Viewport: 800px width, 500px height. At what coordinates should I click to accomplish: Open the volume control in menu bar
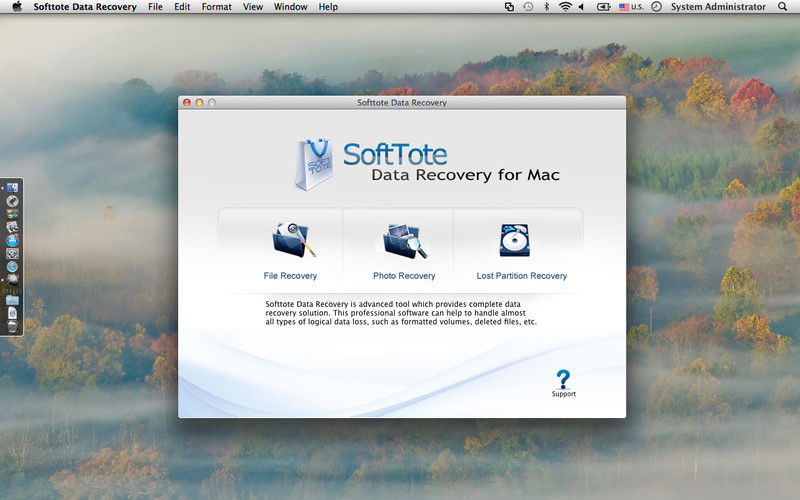coord(581,7)
